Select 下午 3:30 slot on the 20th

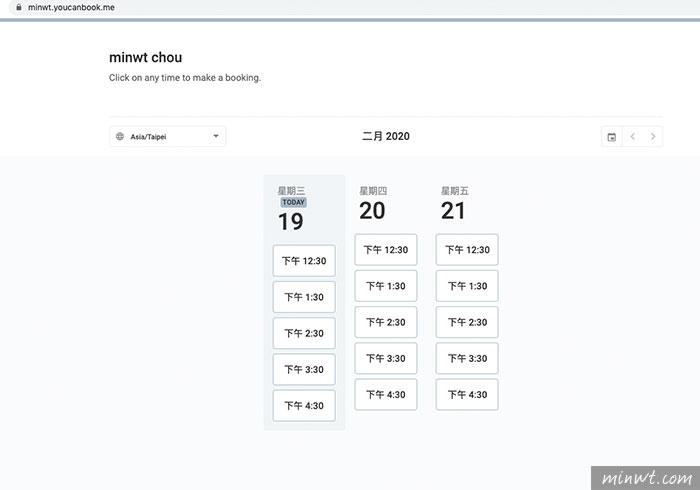tap(386, 358)
